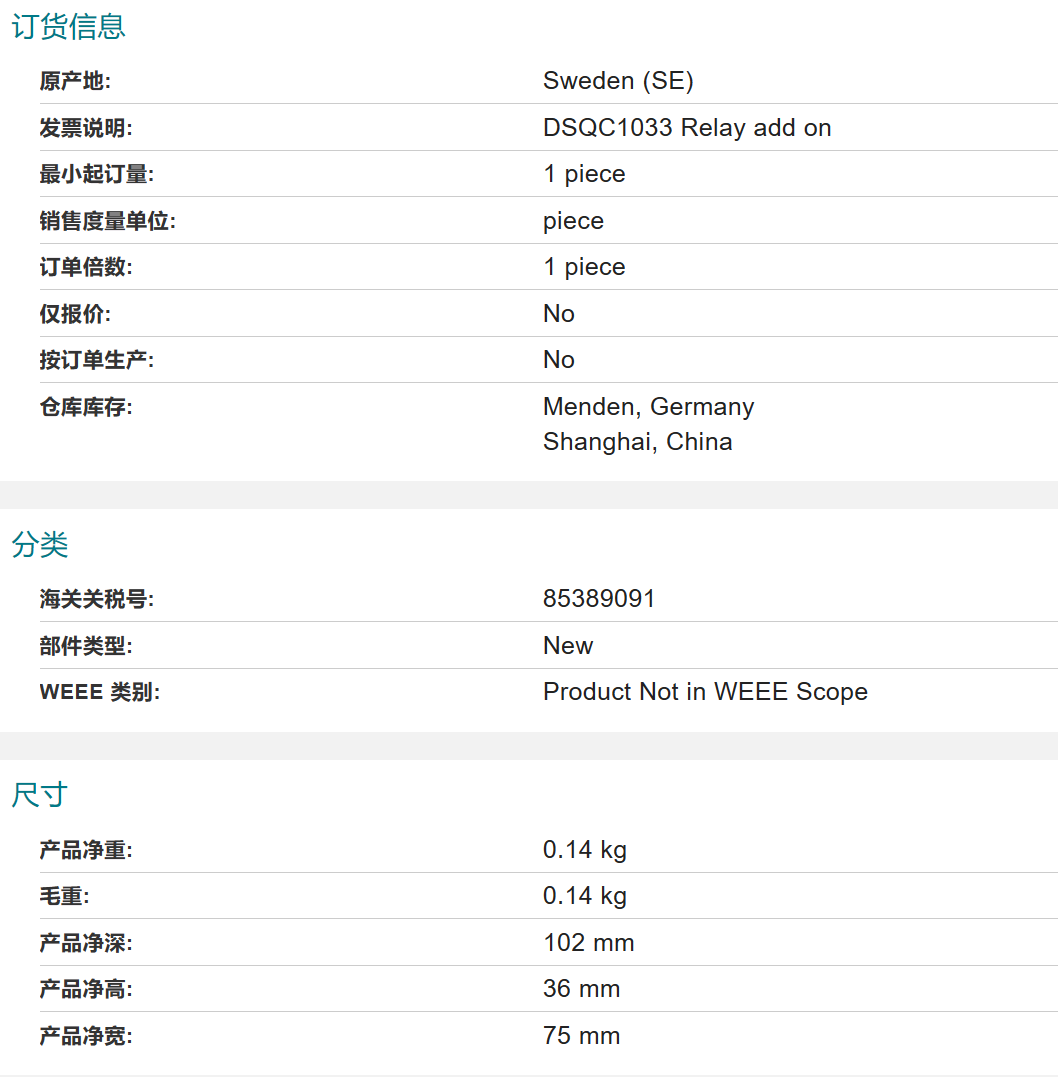Click the Shanghai, China warehouse entry
Viewport: 1058px width, 1077px height.
[x=638, y=442]
